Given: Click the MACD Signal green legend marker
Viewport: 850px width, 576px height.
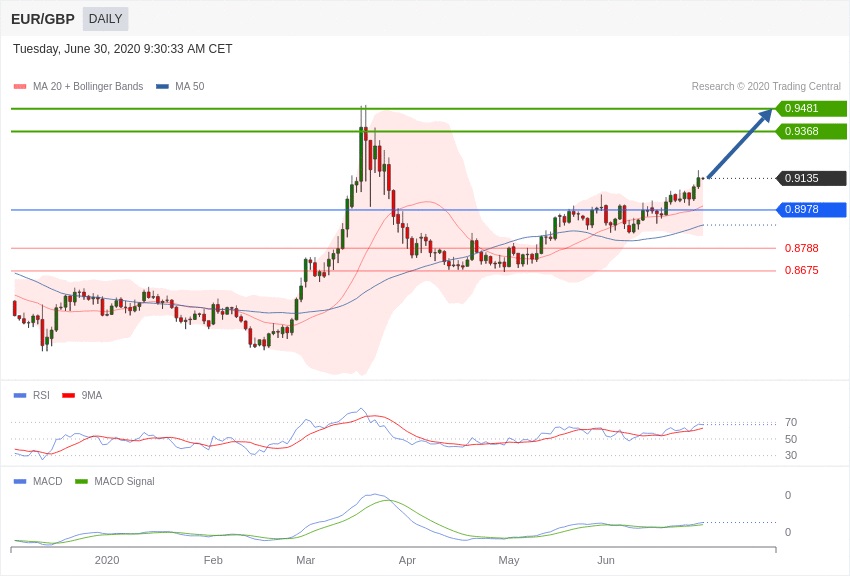Looking at the screenshot, I should (x=81, y=482).
